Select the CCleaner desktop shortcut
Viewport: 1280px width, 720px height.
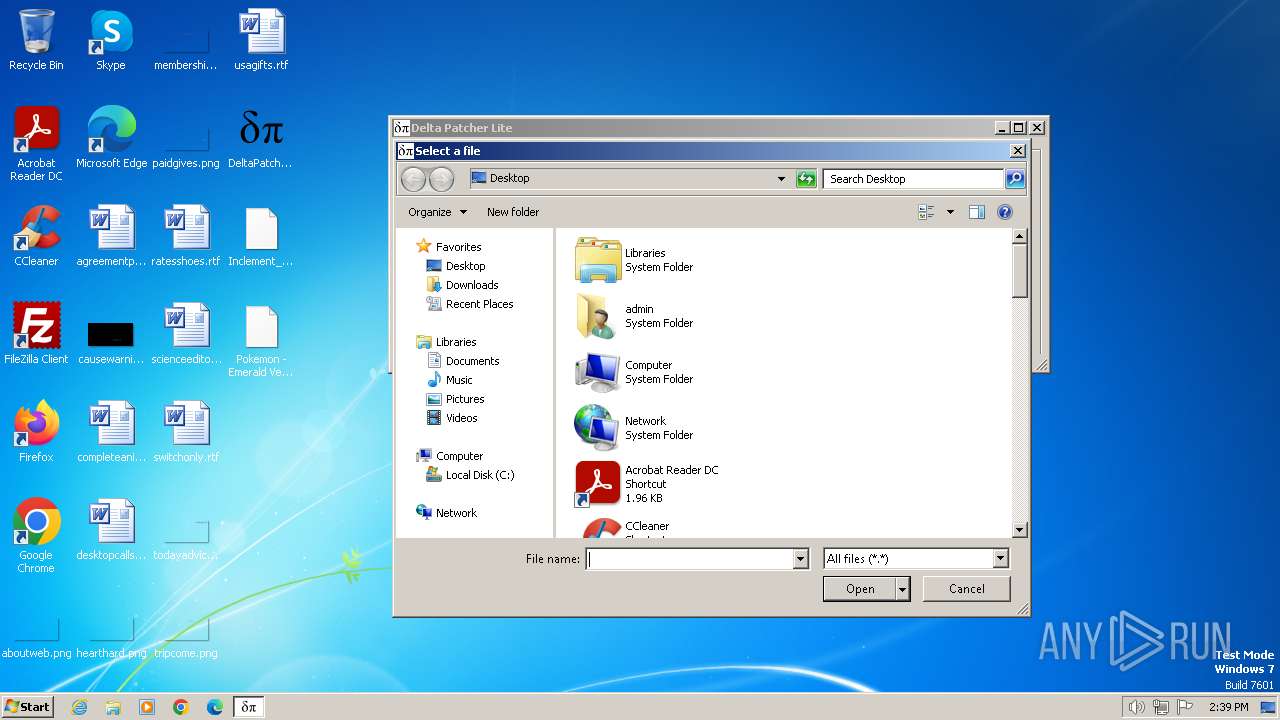(36, 236)
